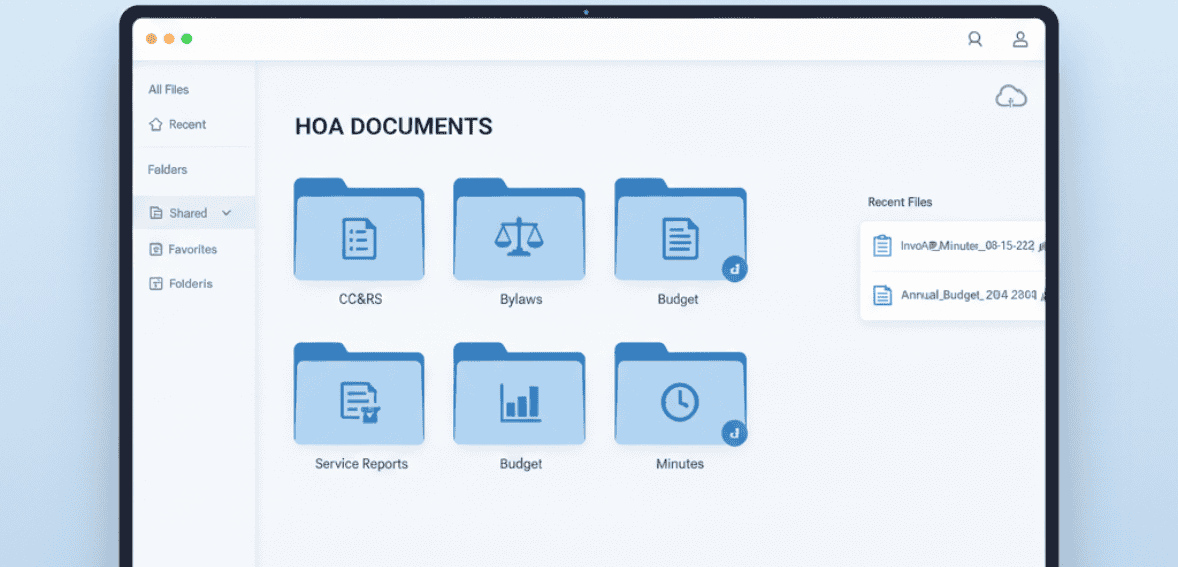Click the 'Recent Files' panel heading

tap(899, 201)
